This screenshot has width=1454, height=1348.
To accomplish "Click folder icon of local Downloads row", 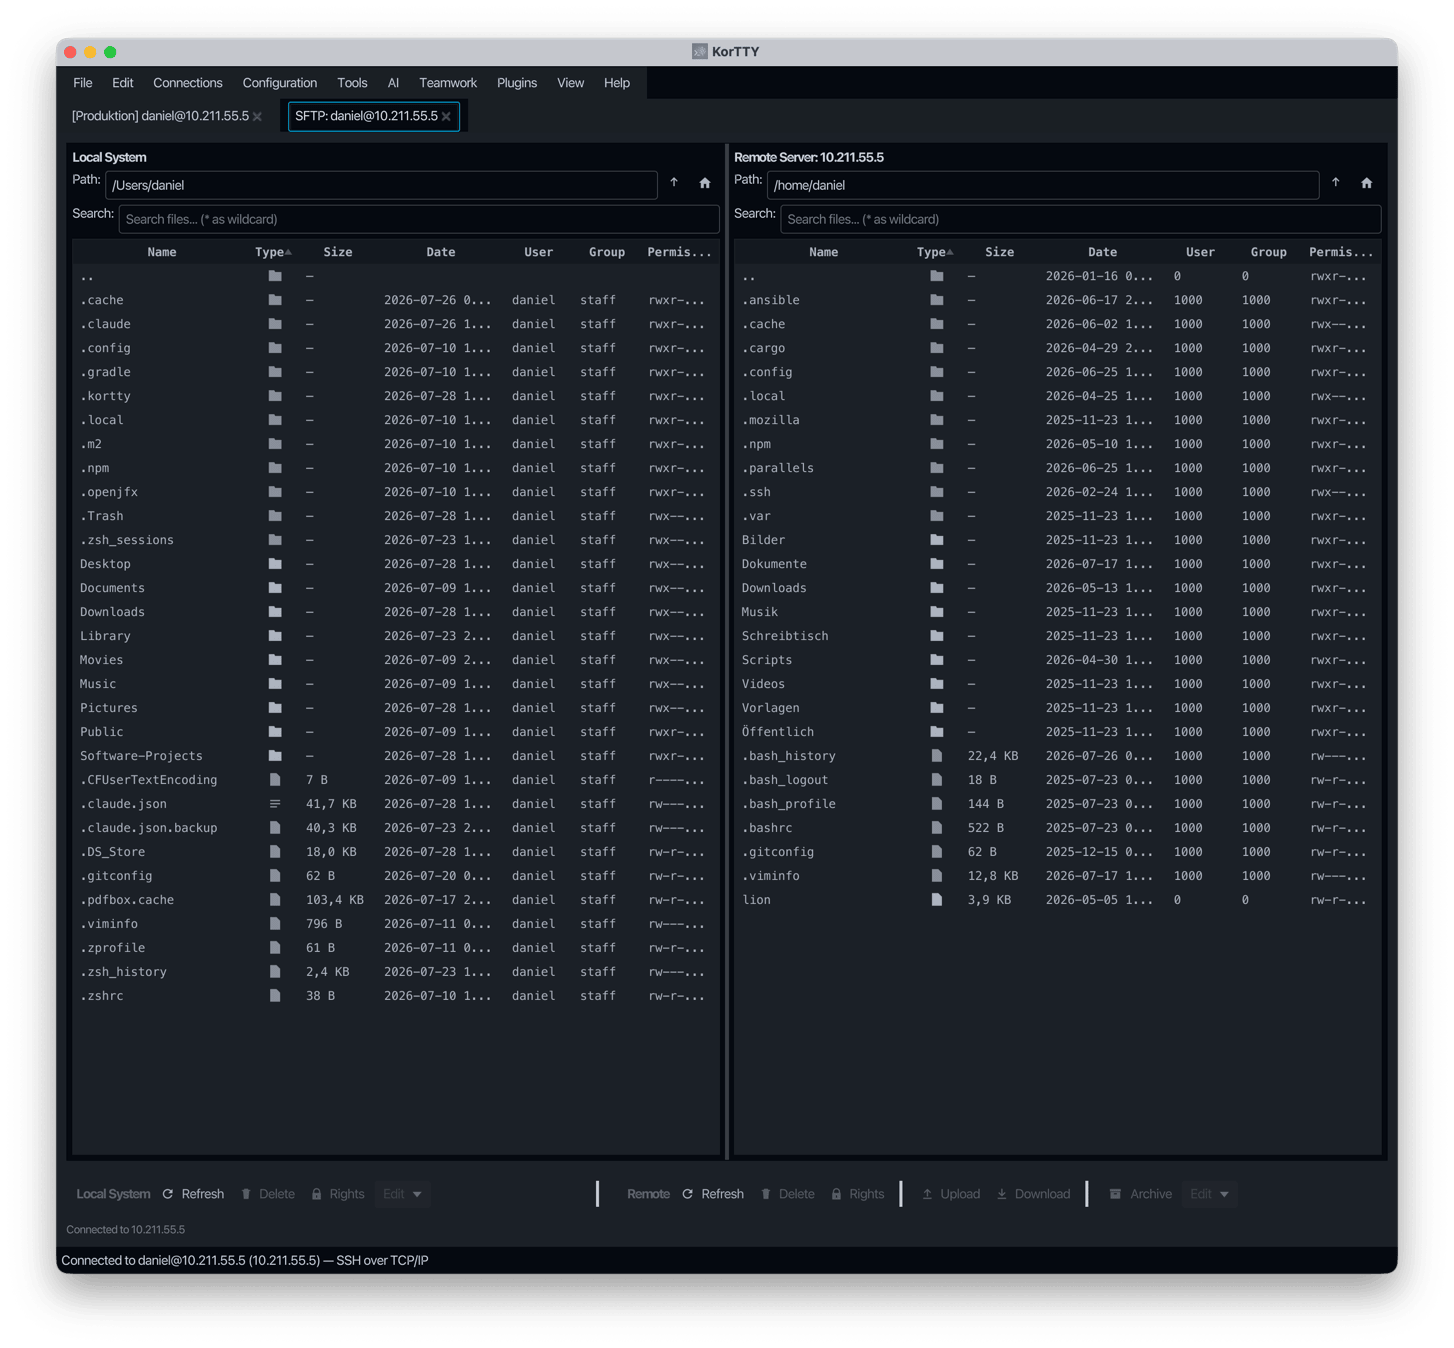I will pyautogui.click(x=275, y=612).
